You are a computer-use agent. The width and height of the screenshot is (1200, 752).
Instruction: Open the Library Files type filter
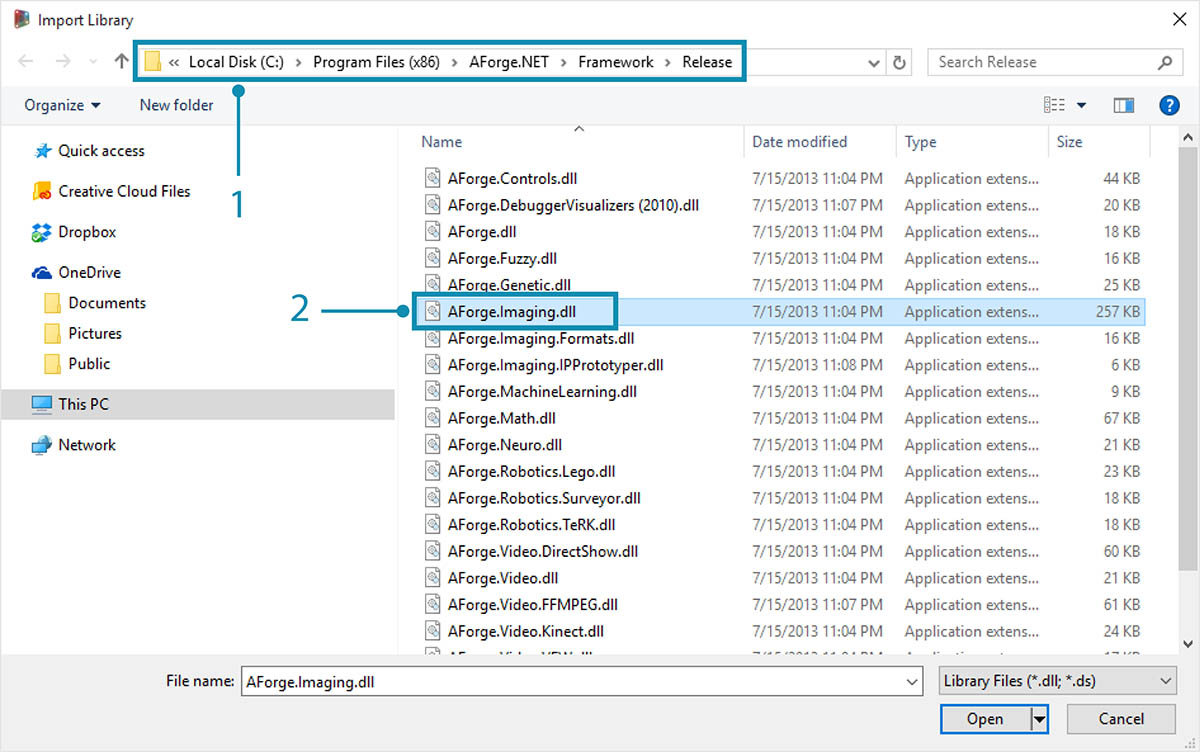point(1058,682)
